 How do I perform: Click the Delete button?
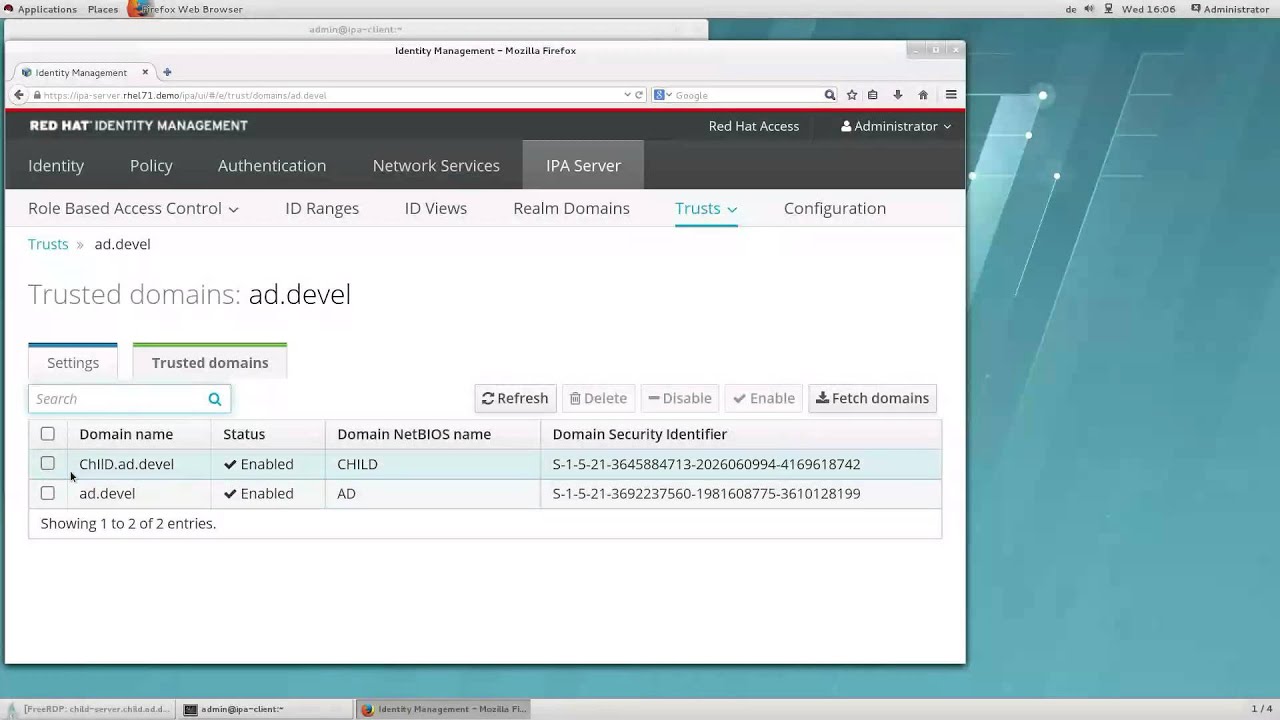598,398
